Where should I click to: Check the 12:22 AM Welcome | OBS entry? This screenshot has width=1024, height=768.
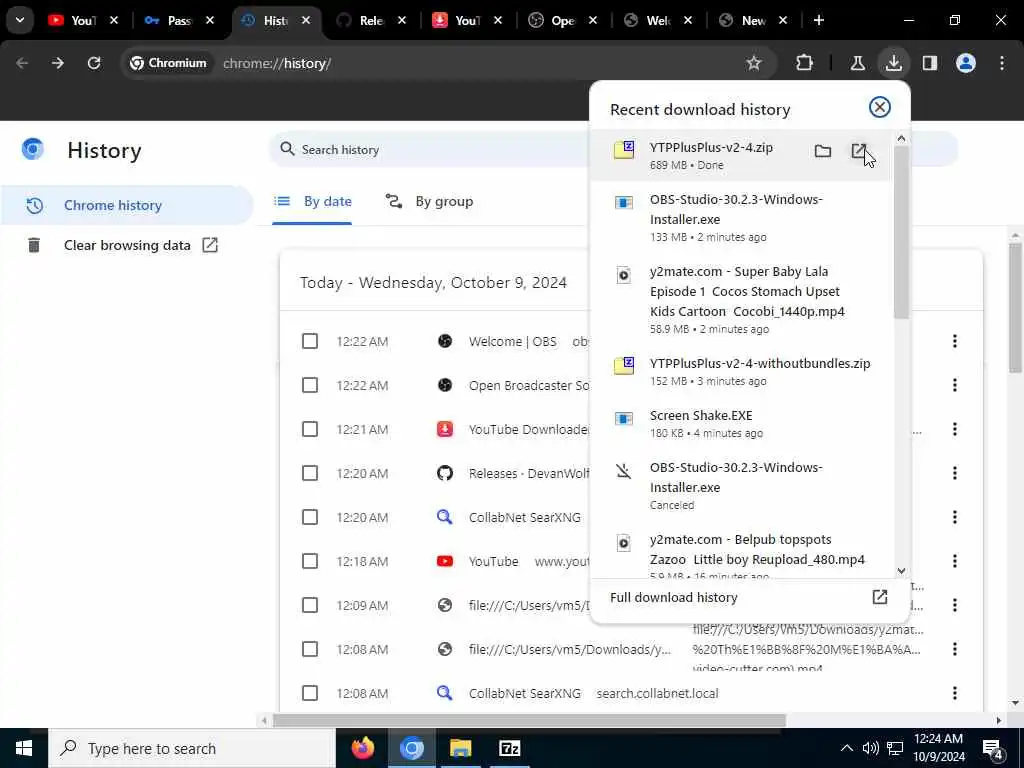(310, 341)
